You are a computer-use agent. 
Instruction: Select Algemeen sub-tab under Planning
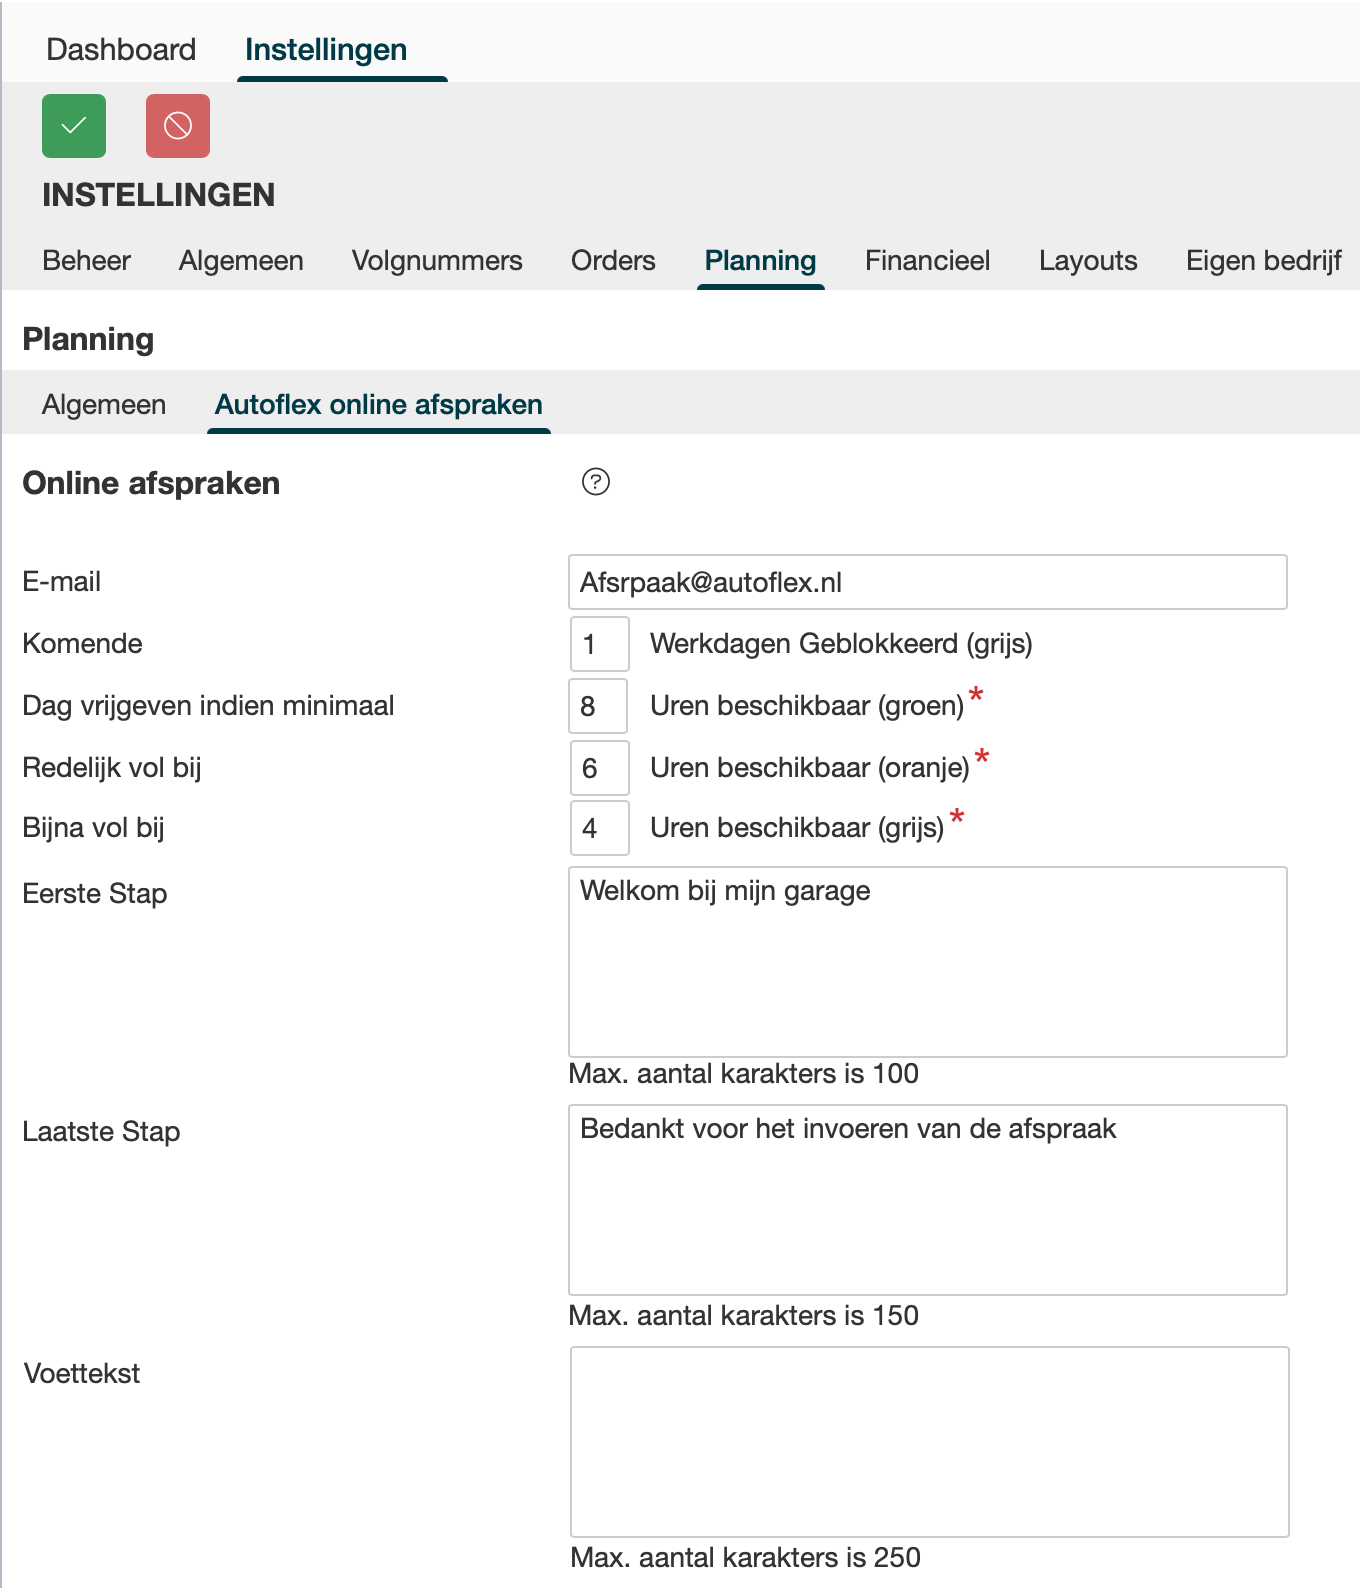[104, 405]
